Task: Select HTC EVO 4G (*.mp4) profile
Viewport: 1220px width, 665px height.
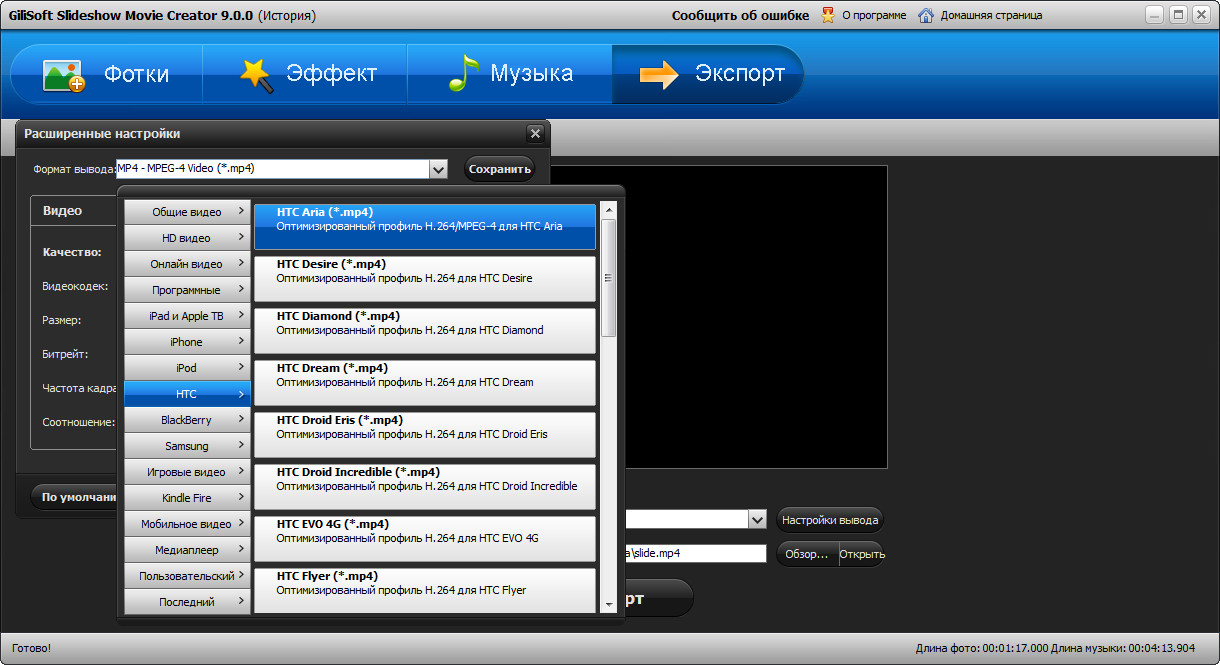Action: 425,538
